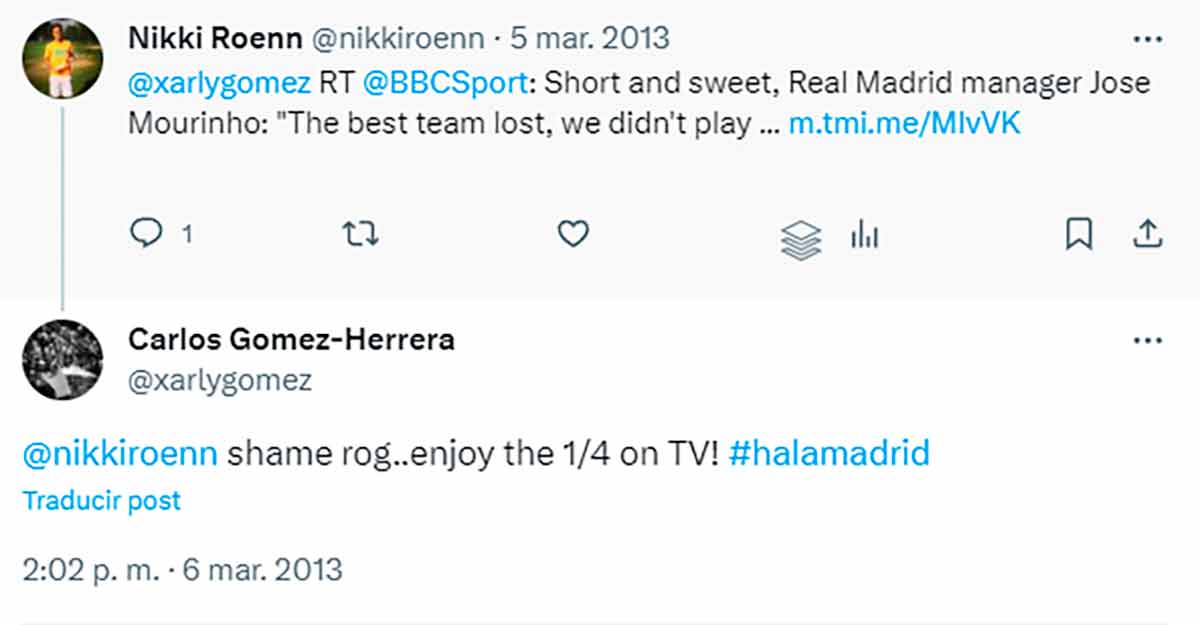
Task: Click Traducir post to translate
Action: [x=101, y=500]
